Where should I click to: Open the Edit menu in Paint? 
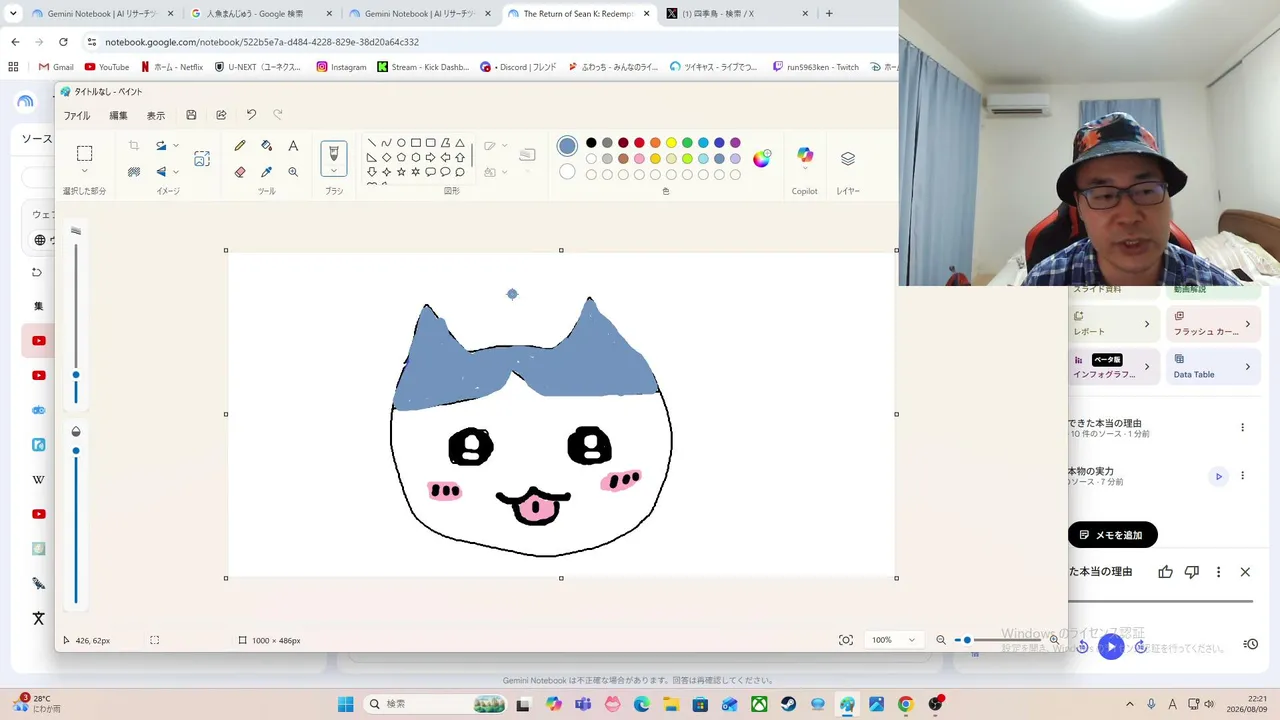click(118, 116)
